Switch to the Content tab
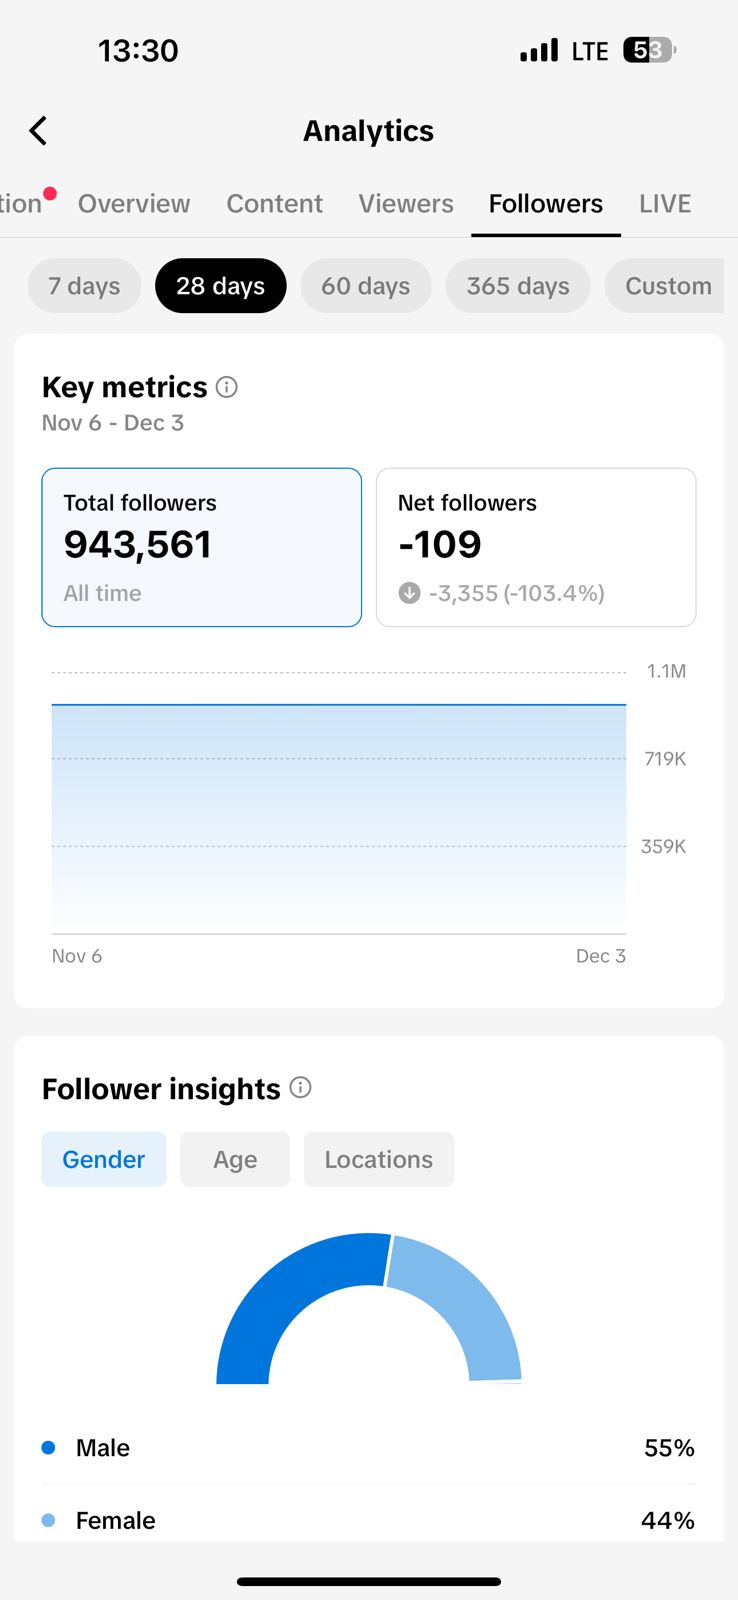 (274, 204)
